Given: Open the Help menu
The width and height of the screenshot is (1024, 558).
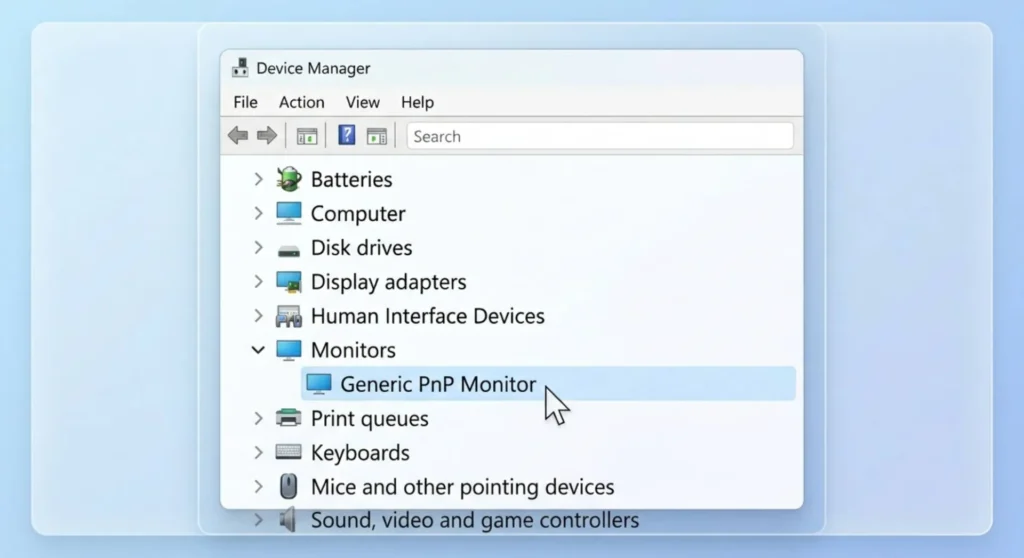Looking at the screenshot, I should coord(417,102).
